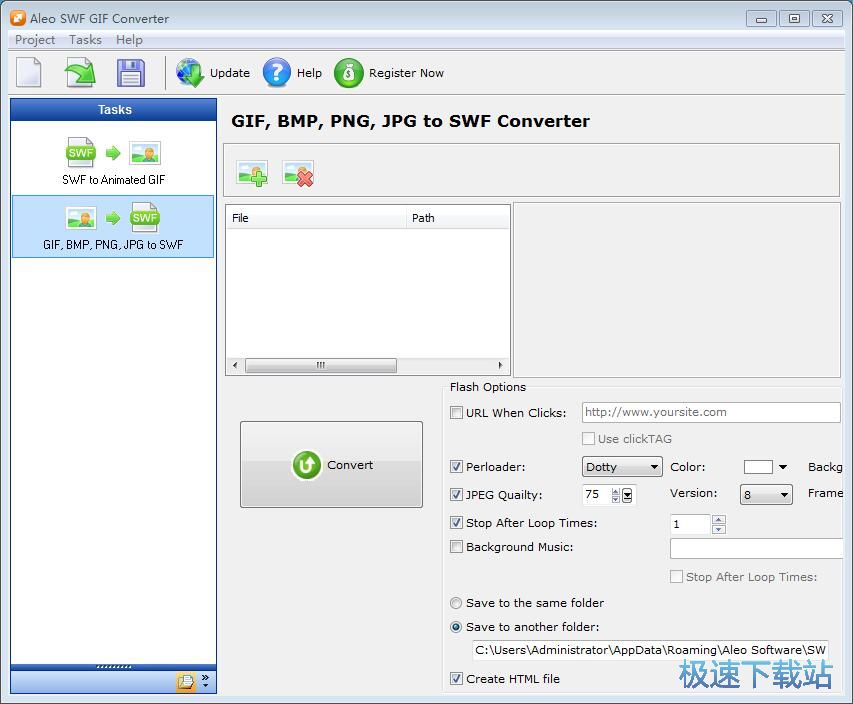Click the file list scroll right arrow
Screen dimensions: 853x704
(500, 365)
